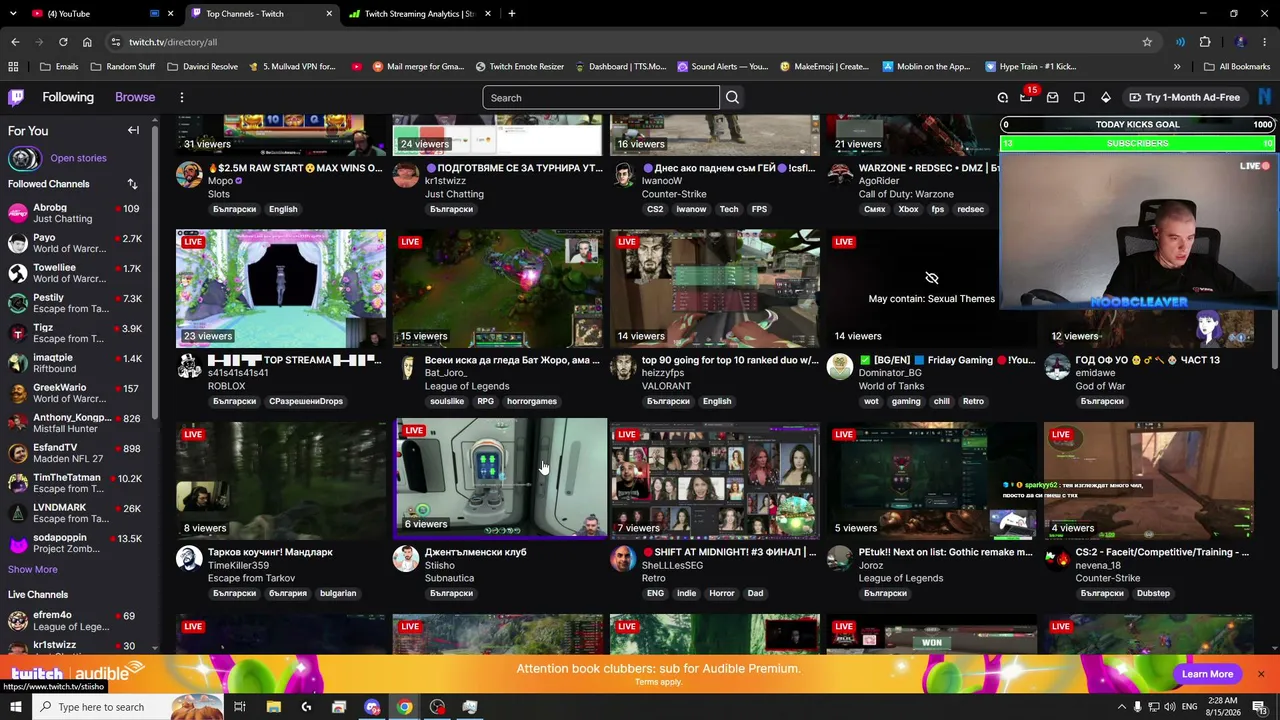The height and width of the screenshot is (720, 1280).
Task: Open a new Chrome tab
Action: pos(511,14)
